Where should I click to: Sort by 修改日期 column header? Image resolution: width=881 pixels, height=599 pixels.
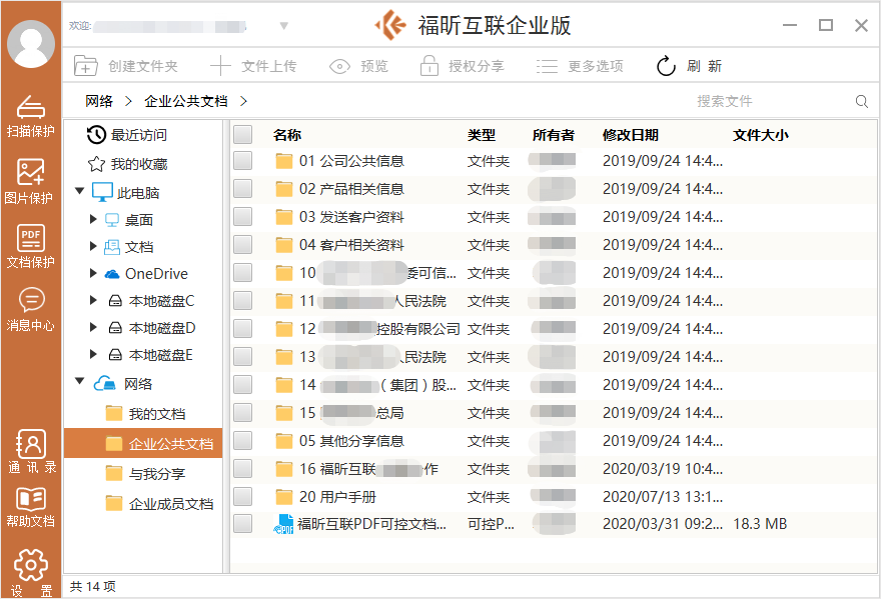(x=630, y=135)
